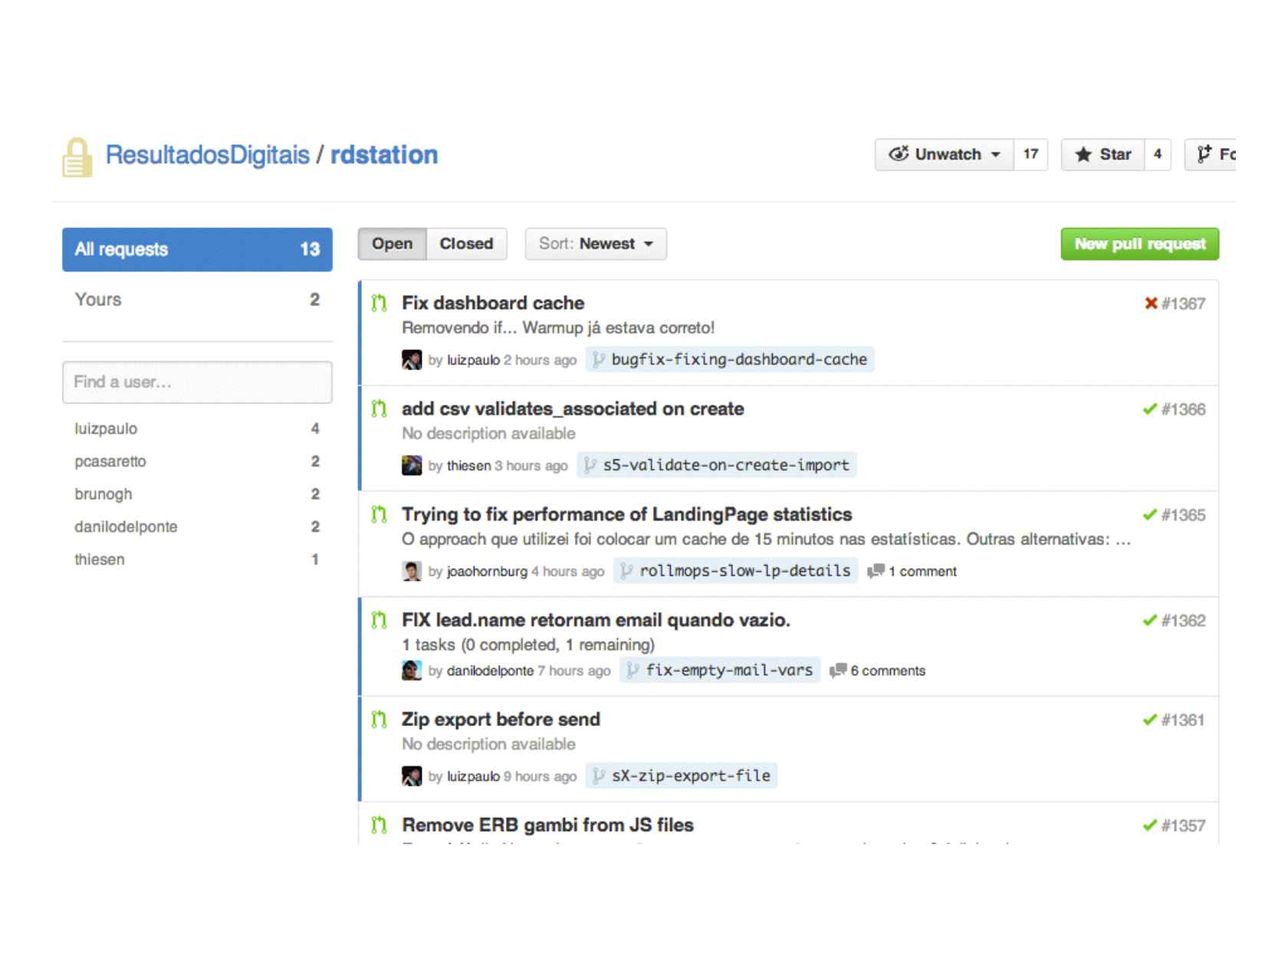
Task: Click the comment bubble icon next to 6 comments
Action: tap(838, 670)
